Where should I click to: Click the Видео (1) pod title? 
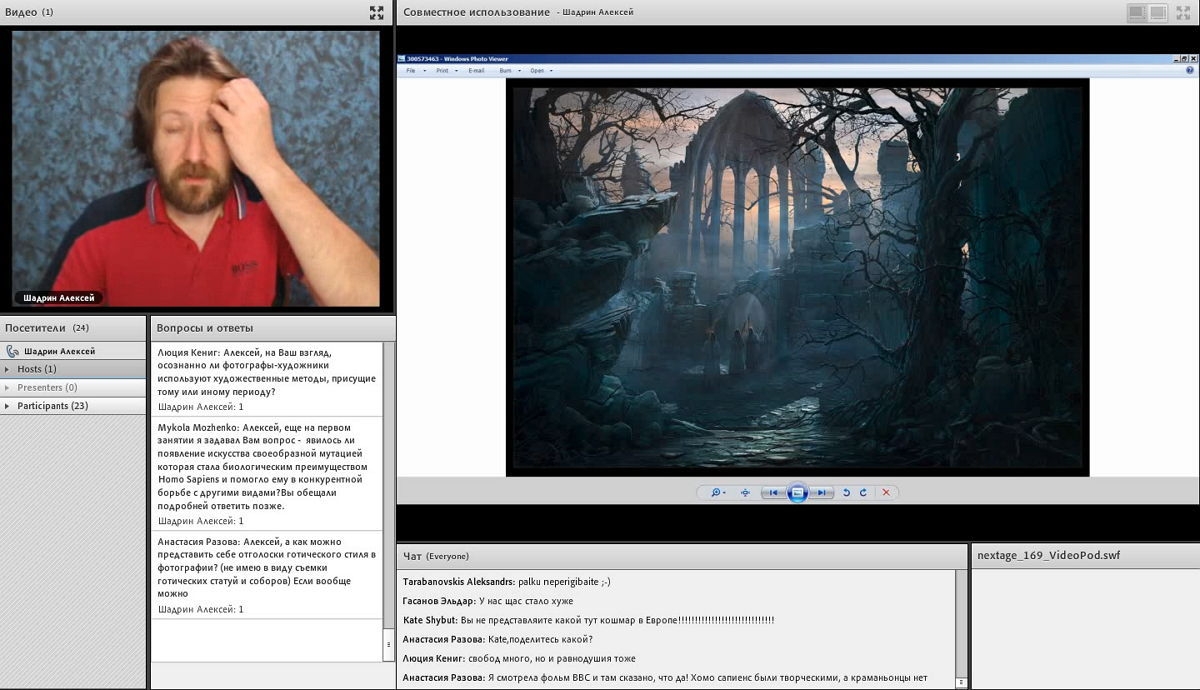point(29,12)
